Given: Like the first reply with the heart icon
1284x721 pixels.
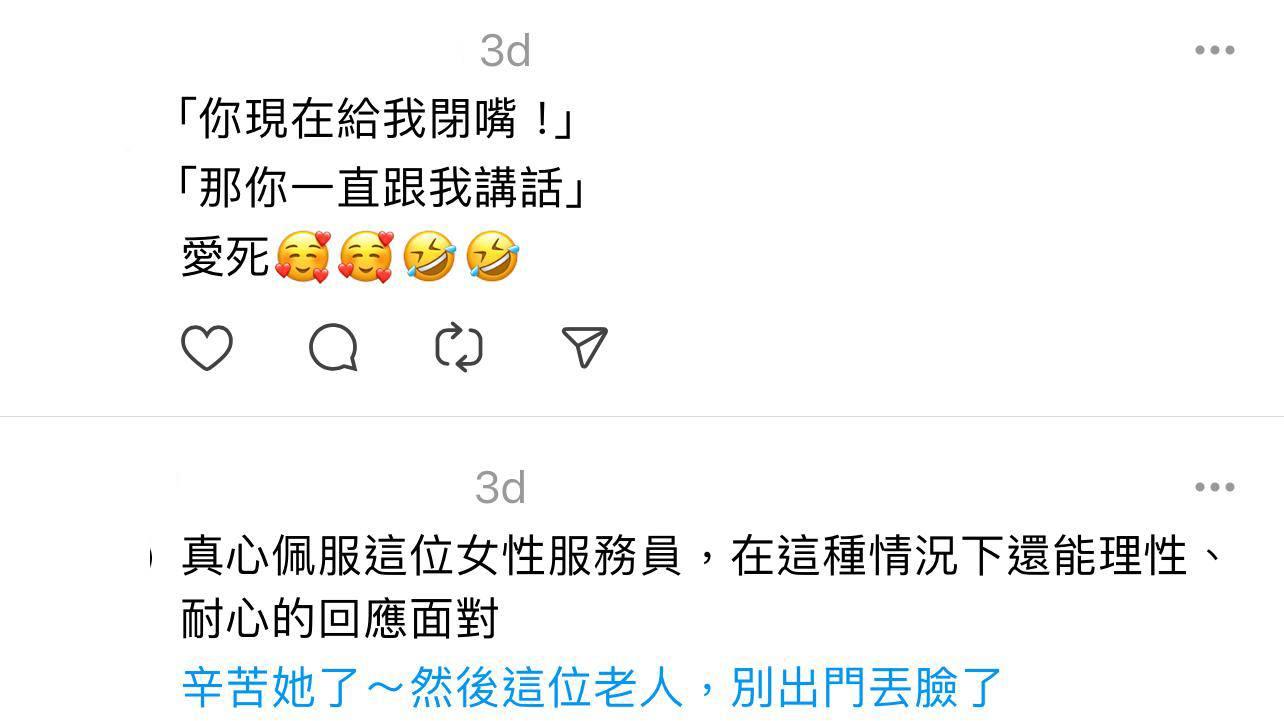Looking at the screenshot, I should [x=207, y=348].
